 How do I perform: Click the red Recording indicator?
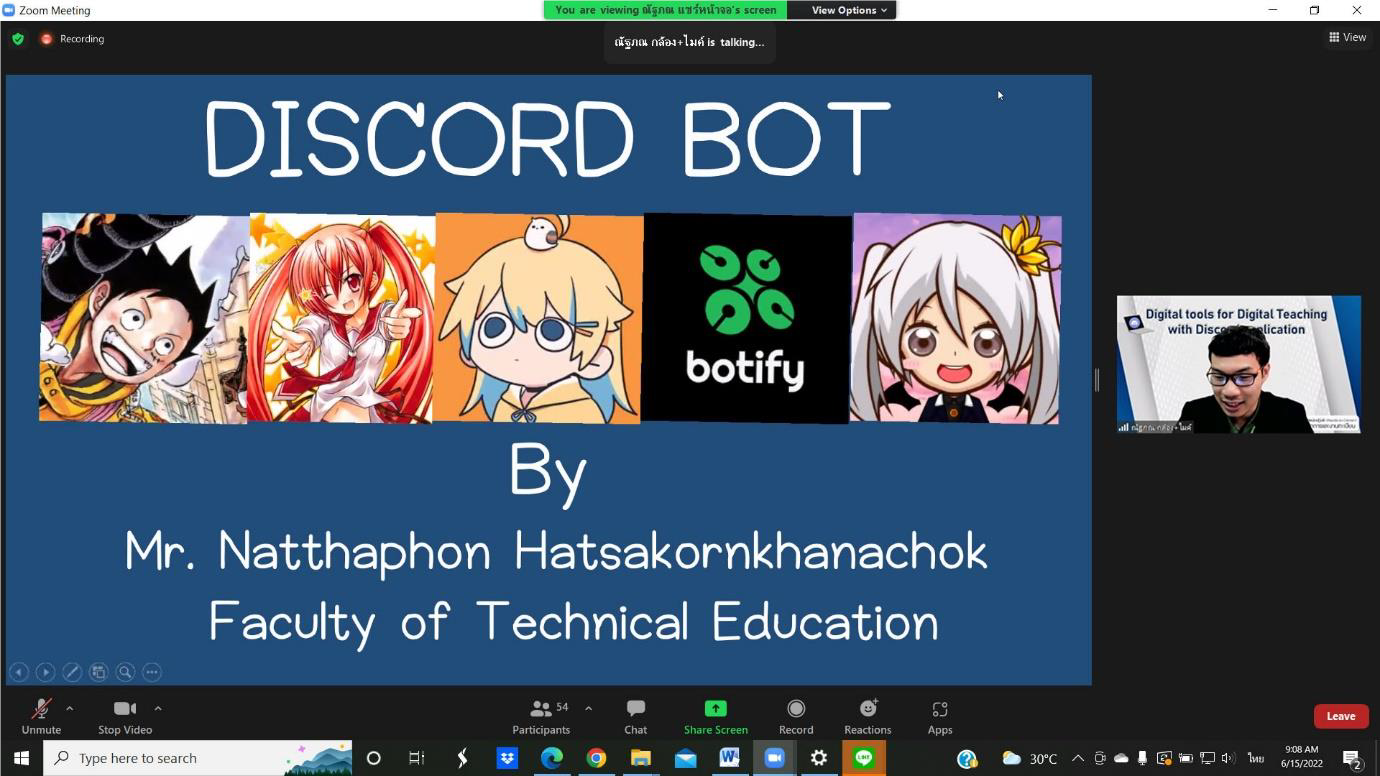coord(72,39)
